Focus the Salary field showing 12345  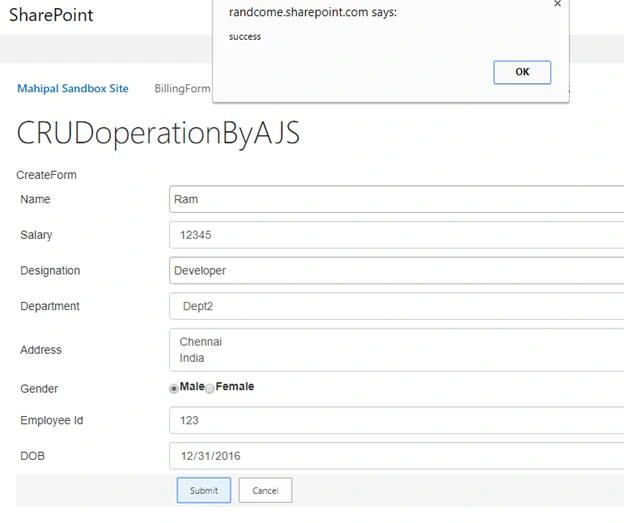click(396, 235)
